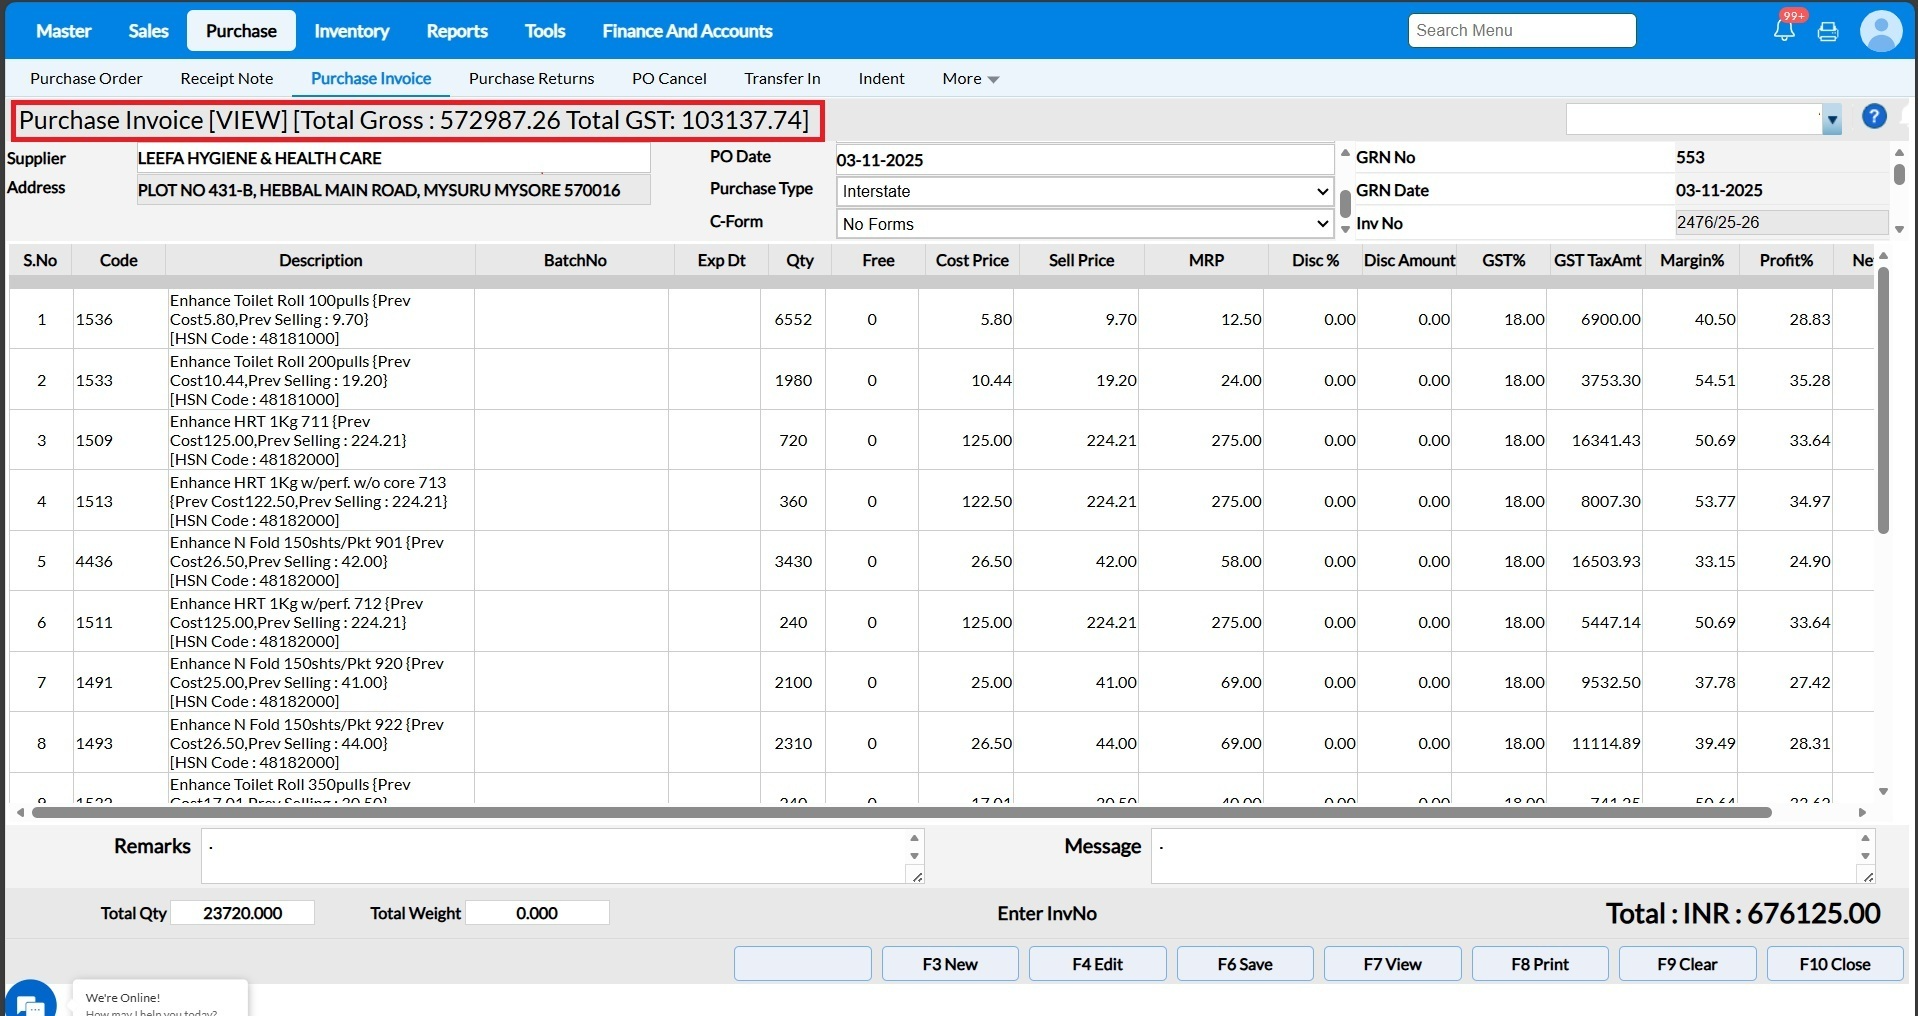Click in the Search Menu field

(x=1521, y=31)
